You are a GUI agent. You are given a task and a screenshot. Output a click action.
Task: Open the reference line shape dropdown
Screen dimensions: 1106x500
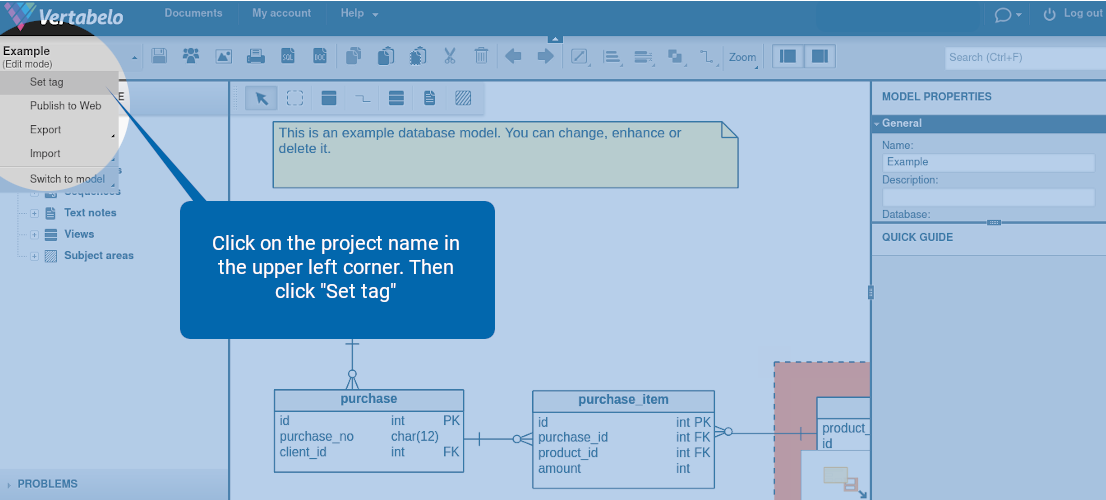[x=707, y=57]
